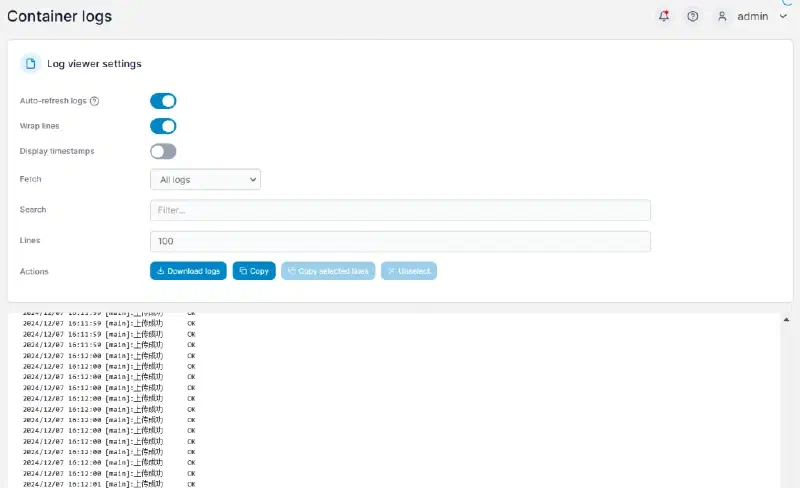
Task: Click the Lines field showing 100
Action: click(x=401, y=241)
